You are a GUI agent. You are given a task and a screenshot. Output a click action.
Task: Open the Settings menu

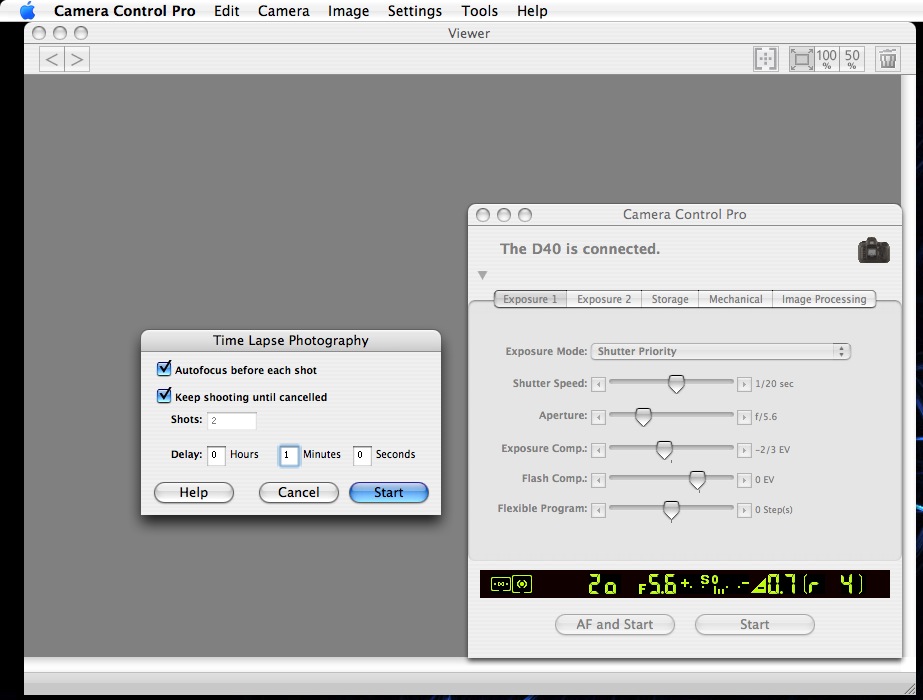point(415,11)
